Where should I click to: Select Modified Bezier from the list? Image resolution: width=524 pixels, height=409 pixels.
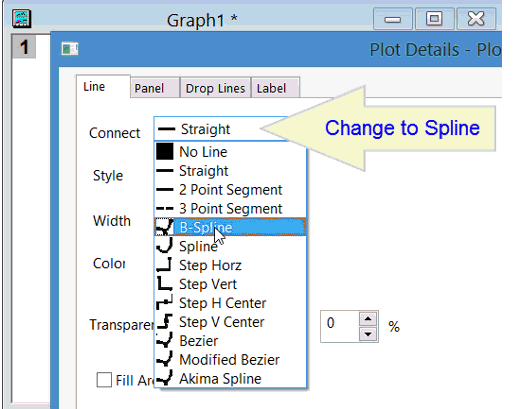click(x=230, y=360)
